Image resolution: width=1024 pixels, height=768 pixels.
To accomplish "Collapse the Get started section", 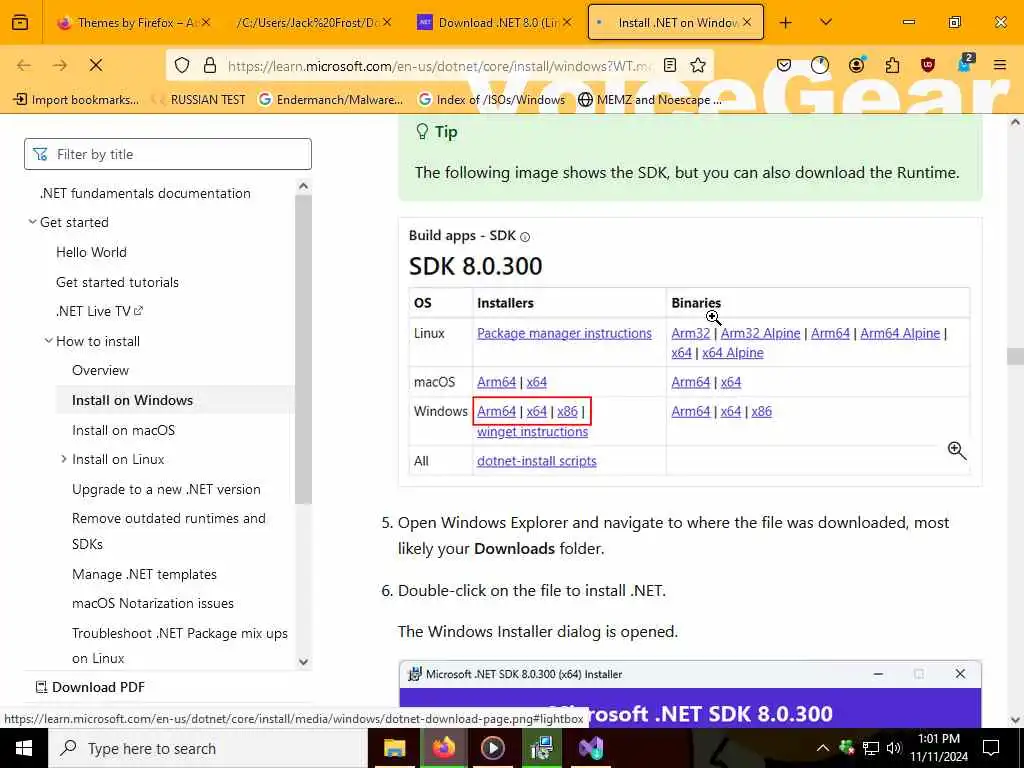I will pos(32,222).
